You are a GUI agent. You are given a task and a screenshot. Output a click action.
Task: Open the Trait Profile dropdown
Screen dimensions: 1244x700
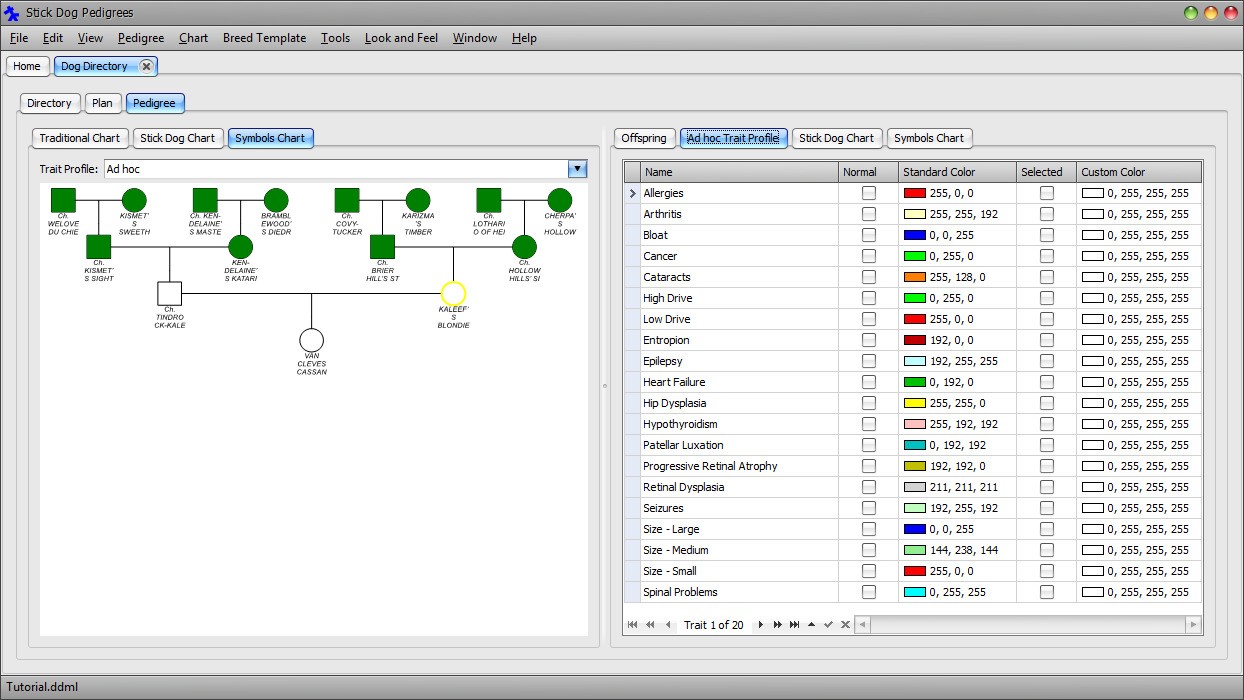(x=577, y=170)
